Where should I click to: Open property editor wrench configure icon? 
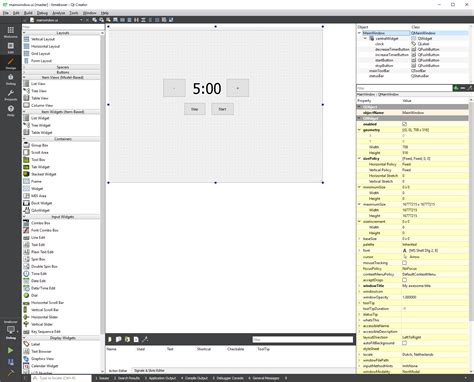point(470,88)
